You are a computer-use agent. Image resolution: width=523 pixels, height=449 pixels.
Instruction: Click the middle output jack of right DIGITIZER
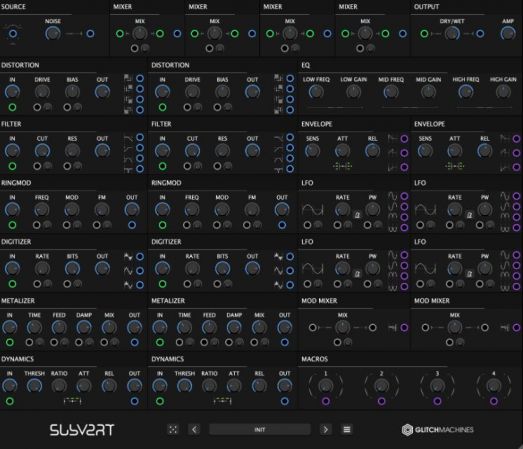(x=290, y=271)
